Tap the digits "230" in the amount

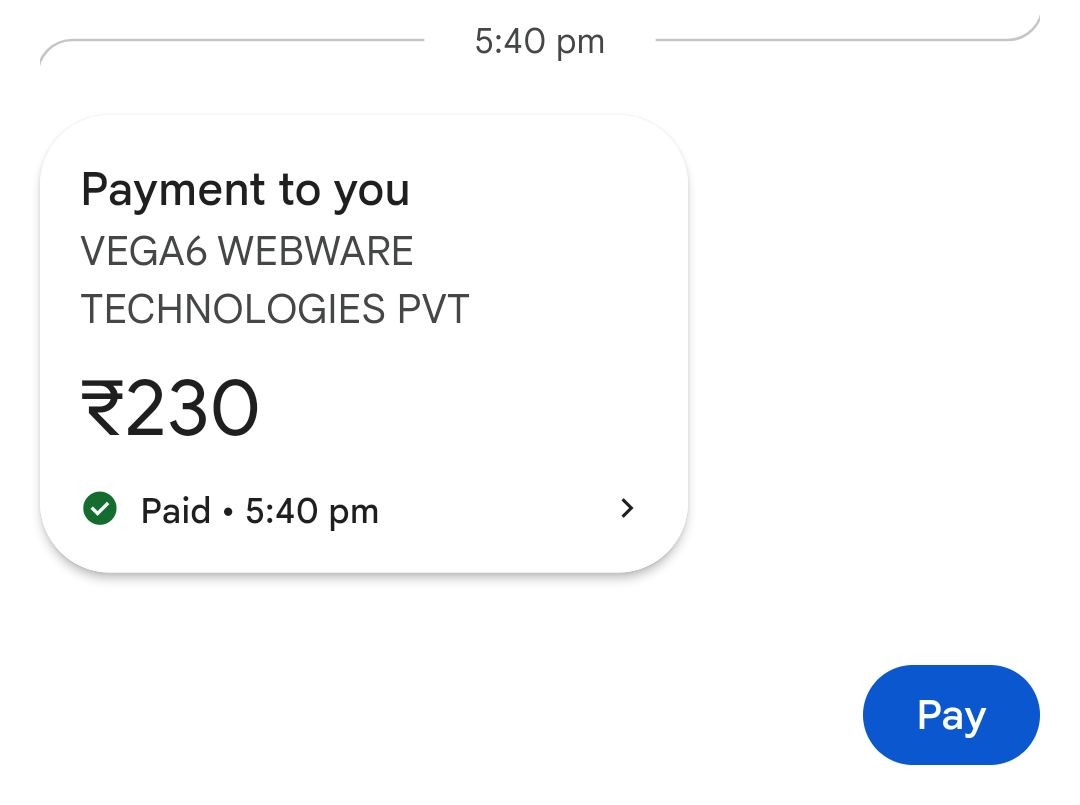(192, 409)
